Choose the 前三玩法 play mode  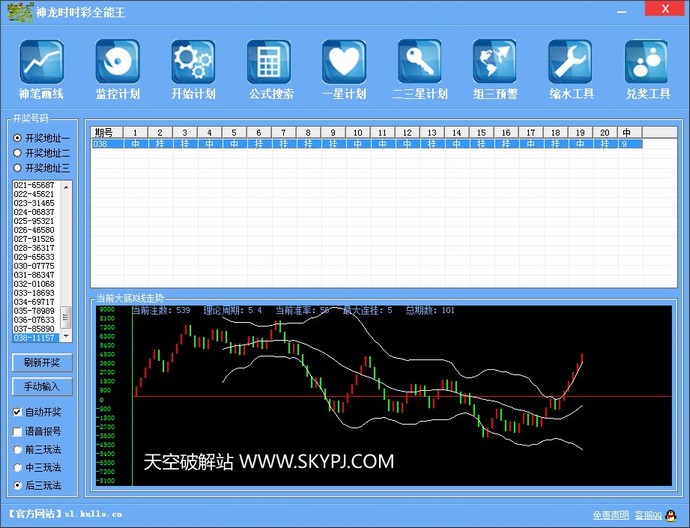pos(17,449)
